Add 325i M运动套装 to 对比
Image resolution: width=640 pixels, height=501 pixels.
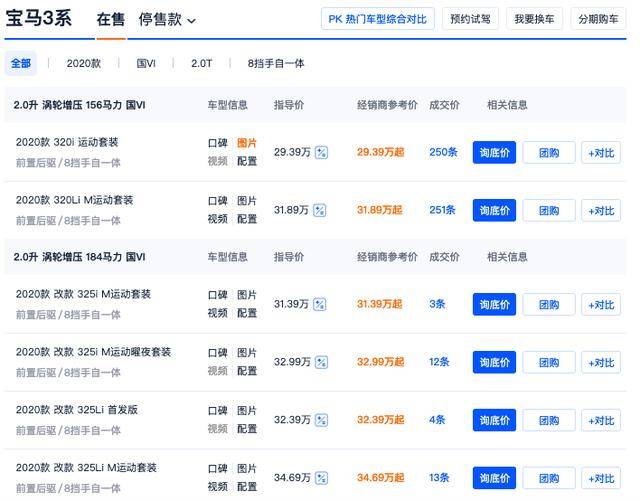coord(601,305)
